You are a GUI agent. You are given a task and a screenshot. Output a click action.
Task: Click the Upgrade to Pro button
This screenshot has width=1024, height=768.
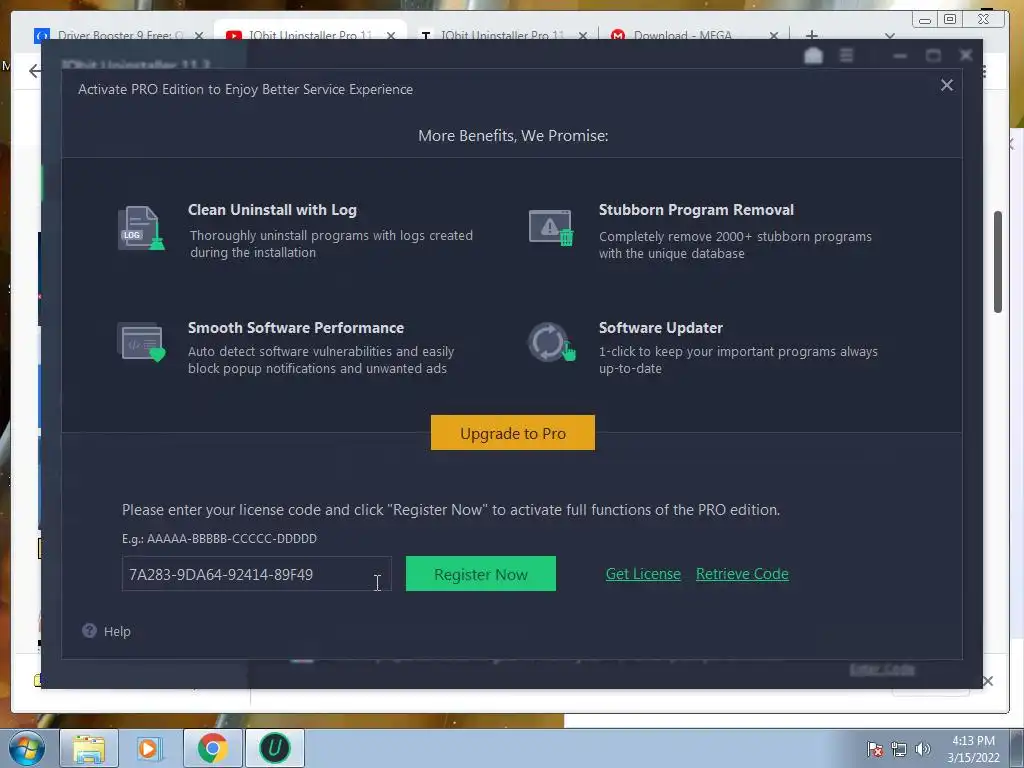click(x=513, y=433)
